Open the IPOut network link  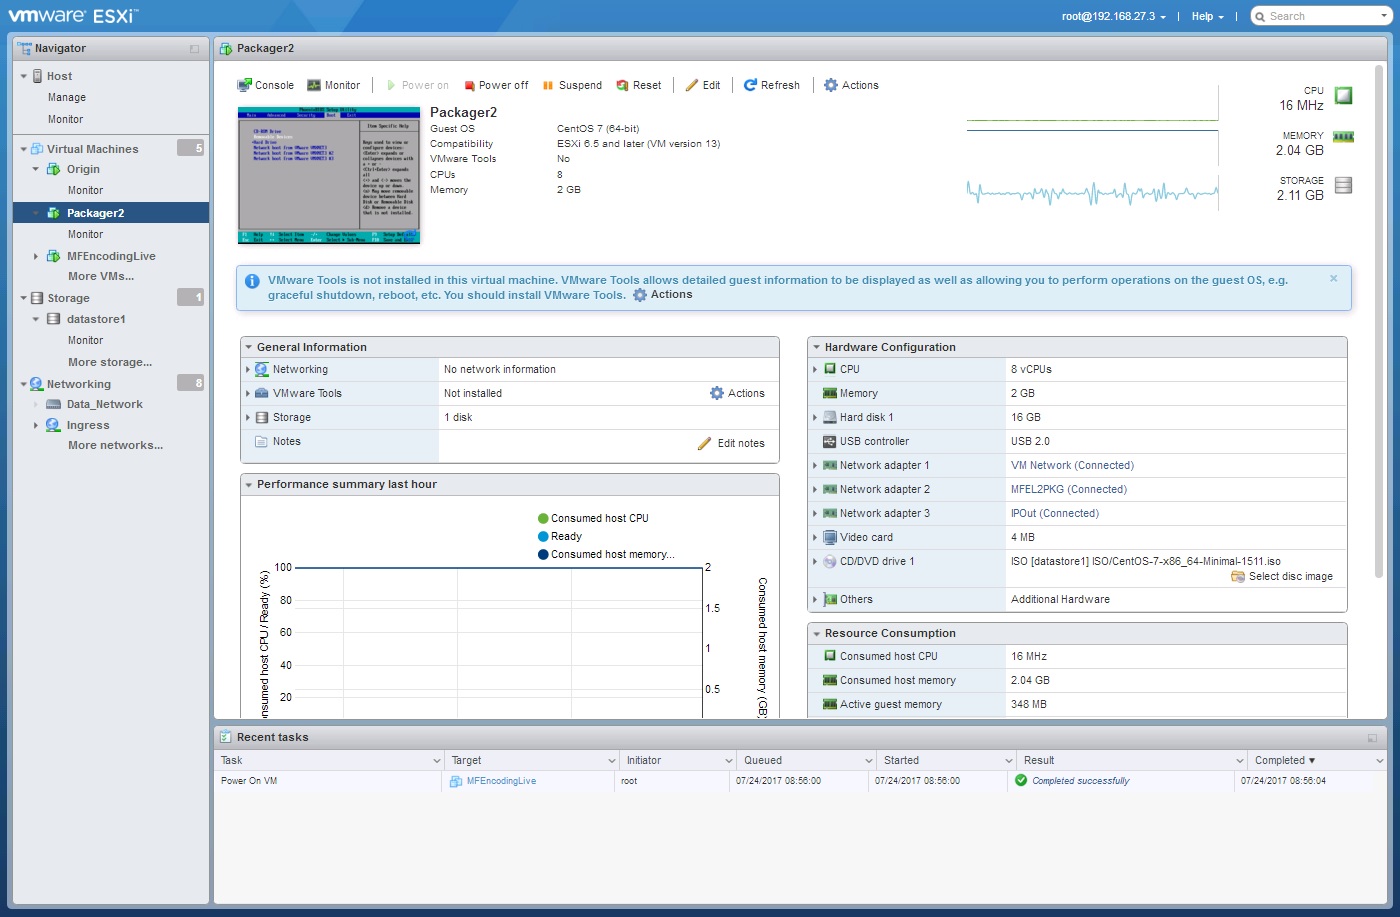pyautogui.click(x=1055, y=513)
